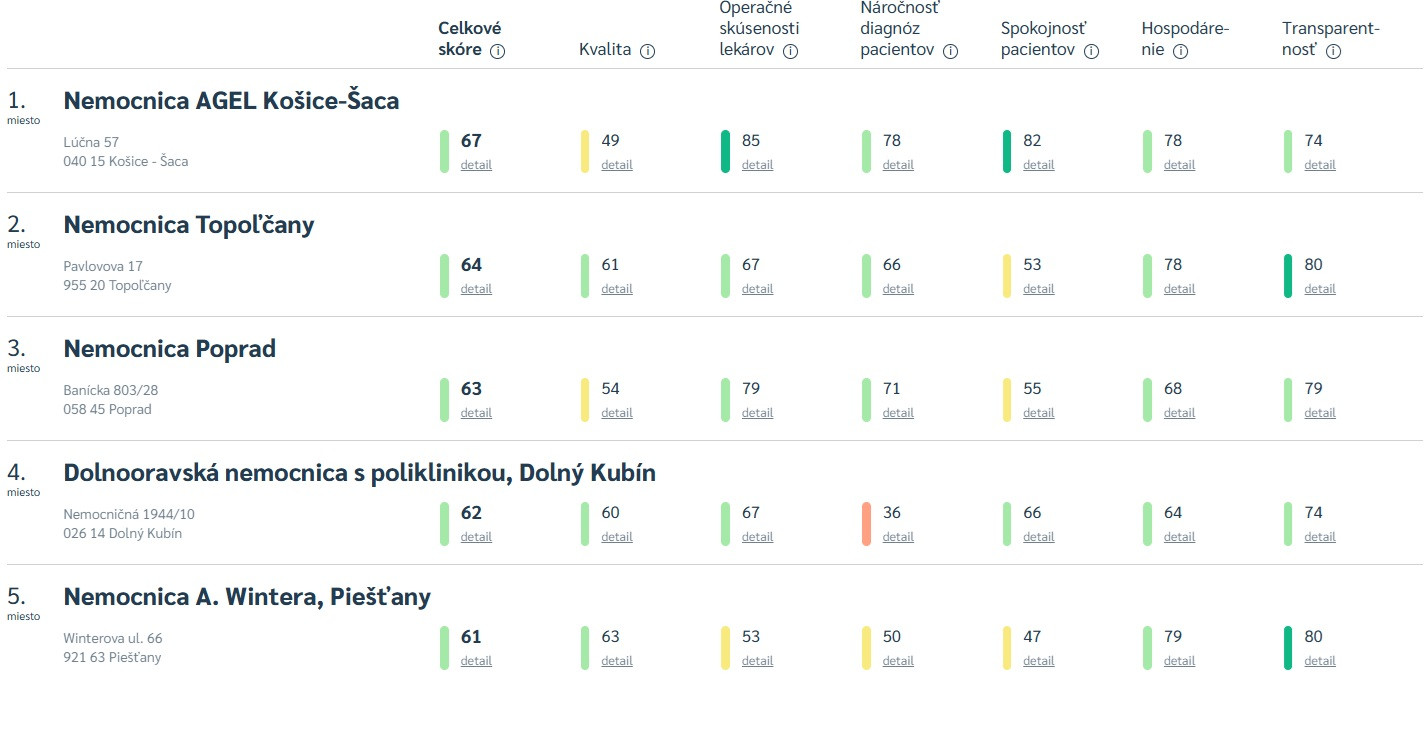1425x736 pixels.
Task: View detail under Poprad doctors' experience 79
Action: (x=757, y=413)
